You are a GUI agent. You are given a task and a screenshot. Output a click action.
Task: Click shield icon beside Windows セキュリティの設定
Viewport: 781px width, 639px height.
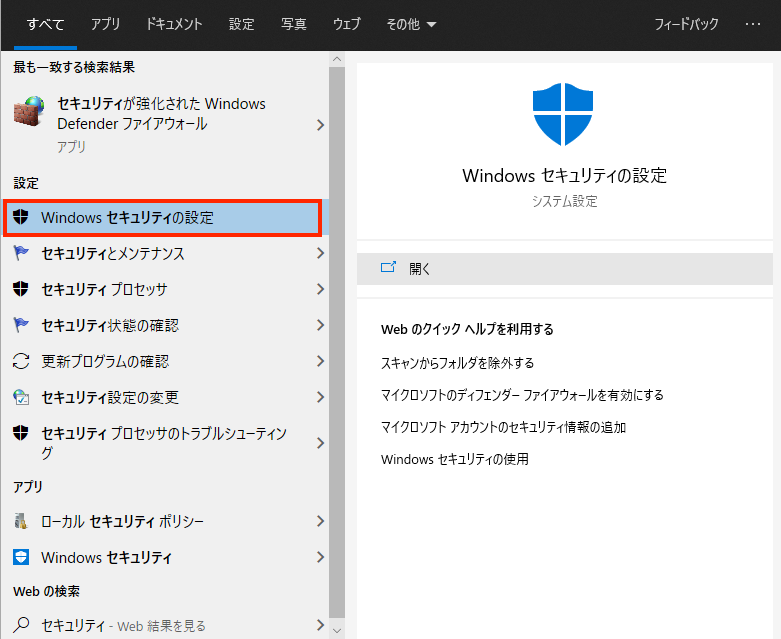20,217
